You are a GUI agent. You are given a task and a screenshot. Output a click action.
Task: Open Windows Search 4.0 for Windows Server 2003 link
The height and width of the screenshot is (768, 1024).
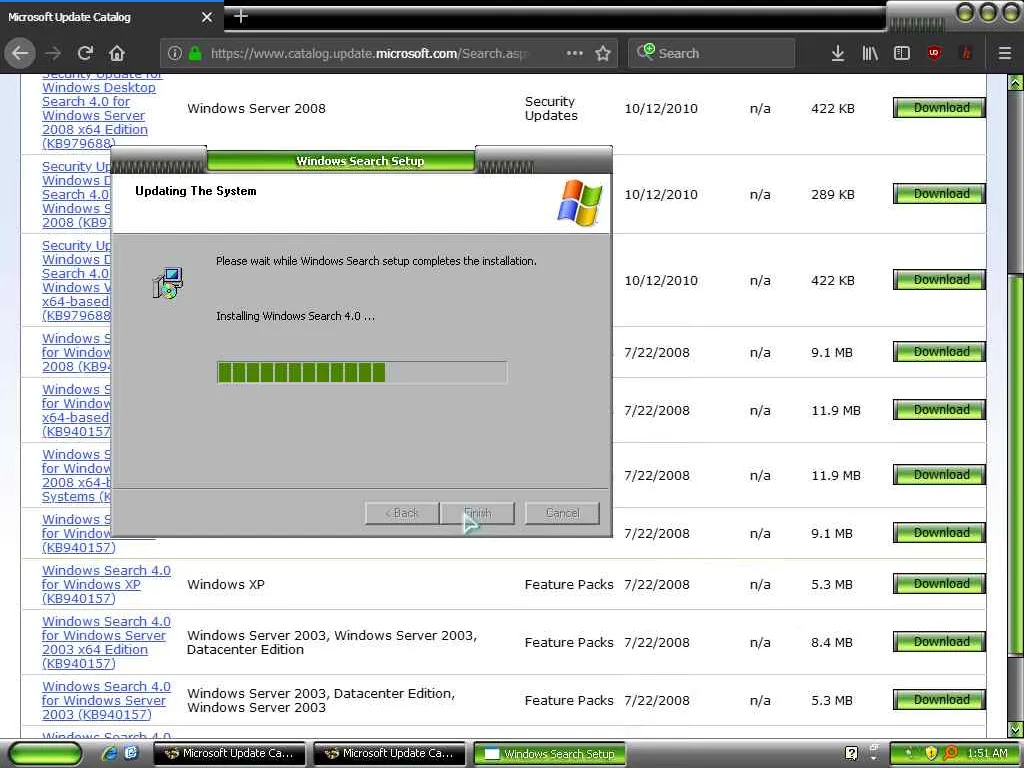coord(106,701)
